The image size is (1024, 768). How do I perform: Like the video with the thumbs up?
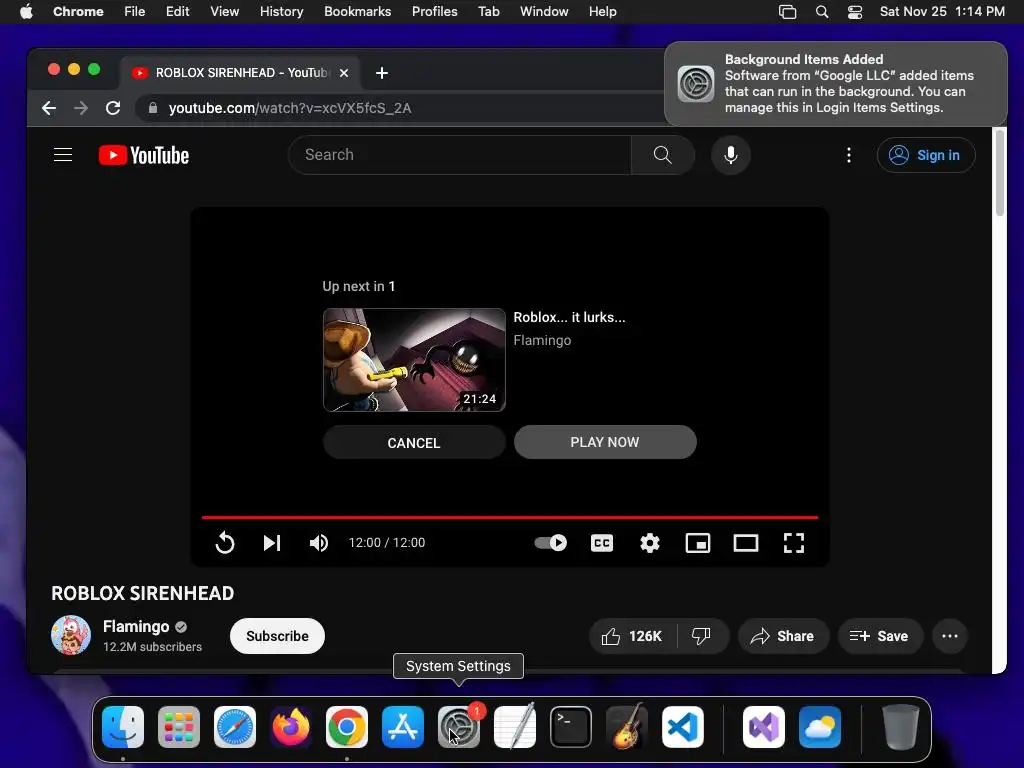coord(633,636)
